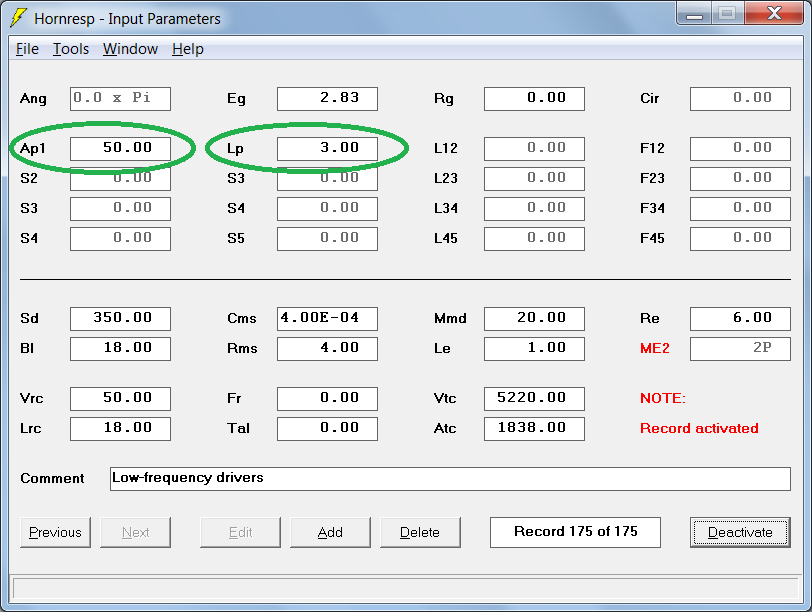Open the Help menu
812x612 pixels.
187,49
